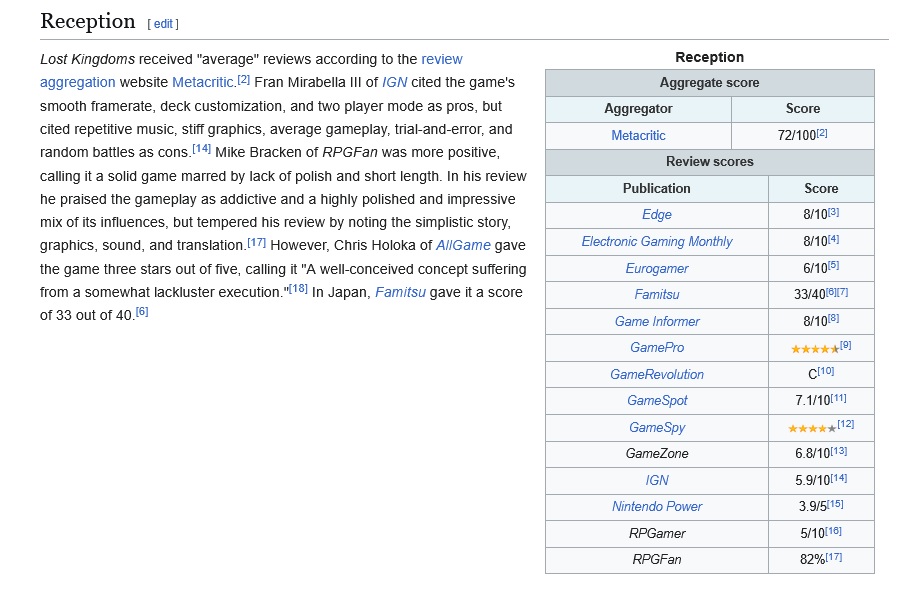This screenshot has width=907, height=596.
Task: Open the GameSpot publication link
Action: click(x=657, y=400)
